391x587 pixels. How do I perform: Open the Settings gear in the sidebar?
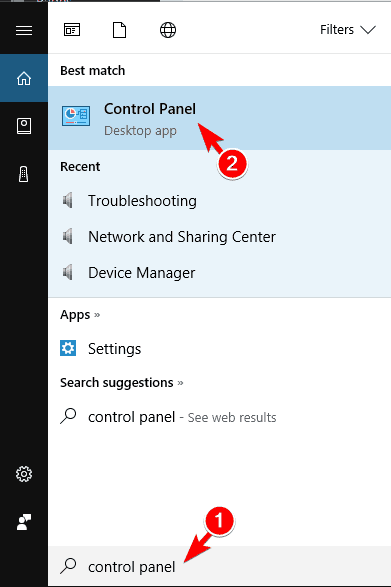click(x=24, y=474)
